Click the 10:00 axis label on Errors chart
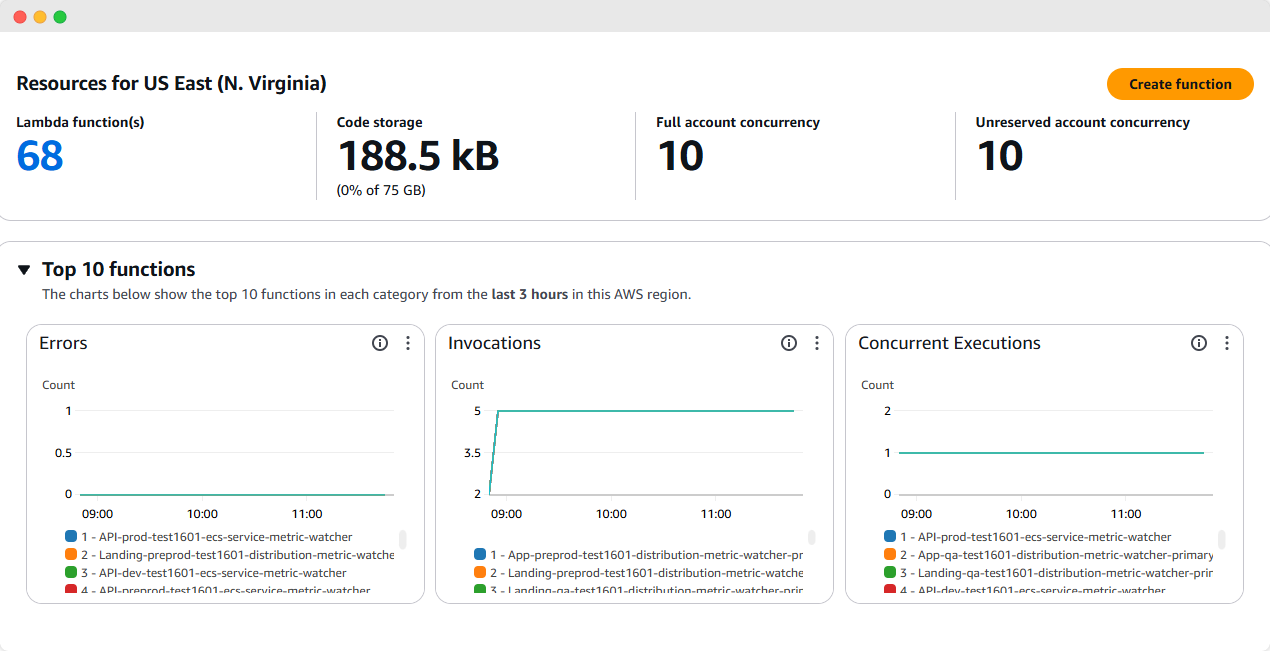 point(202,514)
